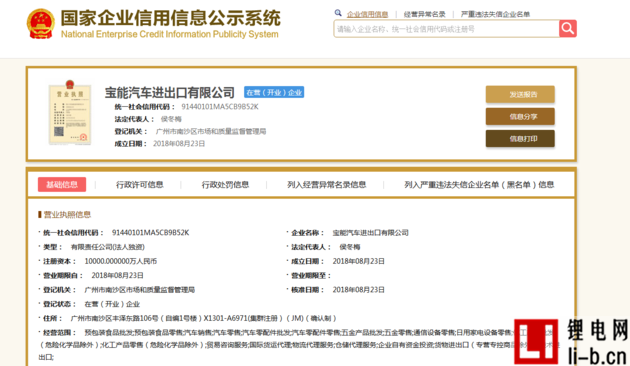Image resolution: width=630 pixels, height=366 pixels.
Task: Click the 登记状态 value 在营（开业）企业
Action: [112, 304]
